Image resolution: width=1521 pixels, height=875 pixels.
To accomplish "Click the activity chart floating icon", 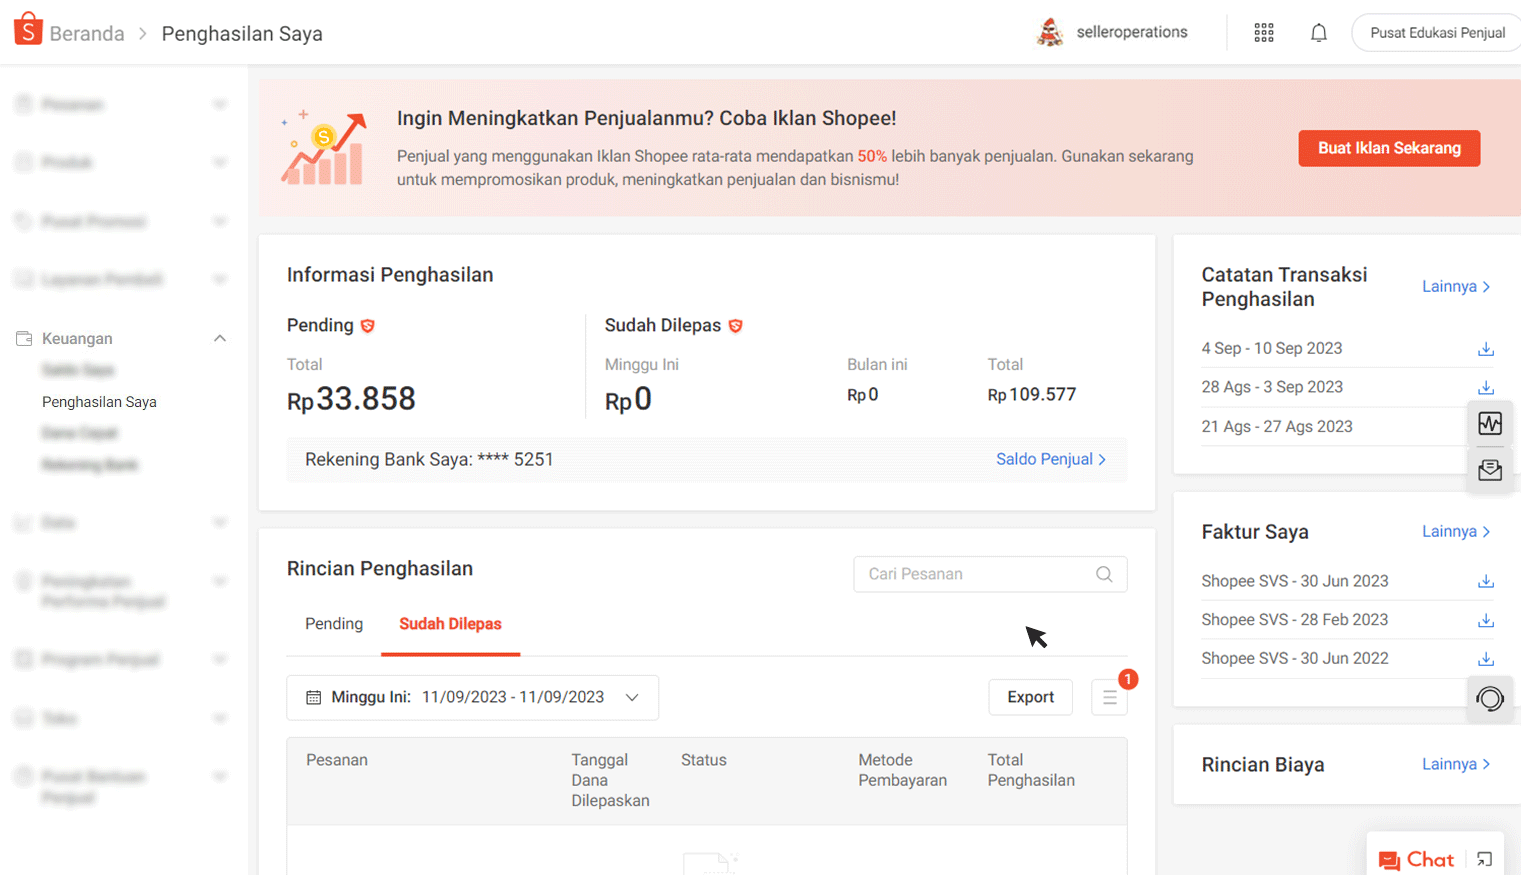I will (1490, 424).
